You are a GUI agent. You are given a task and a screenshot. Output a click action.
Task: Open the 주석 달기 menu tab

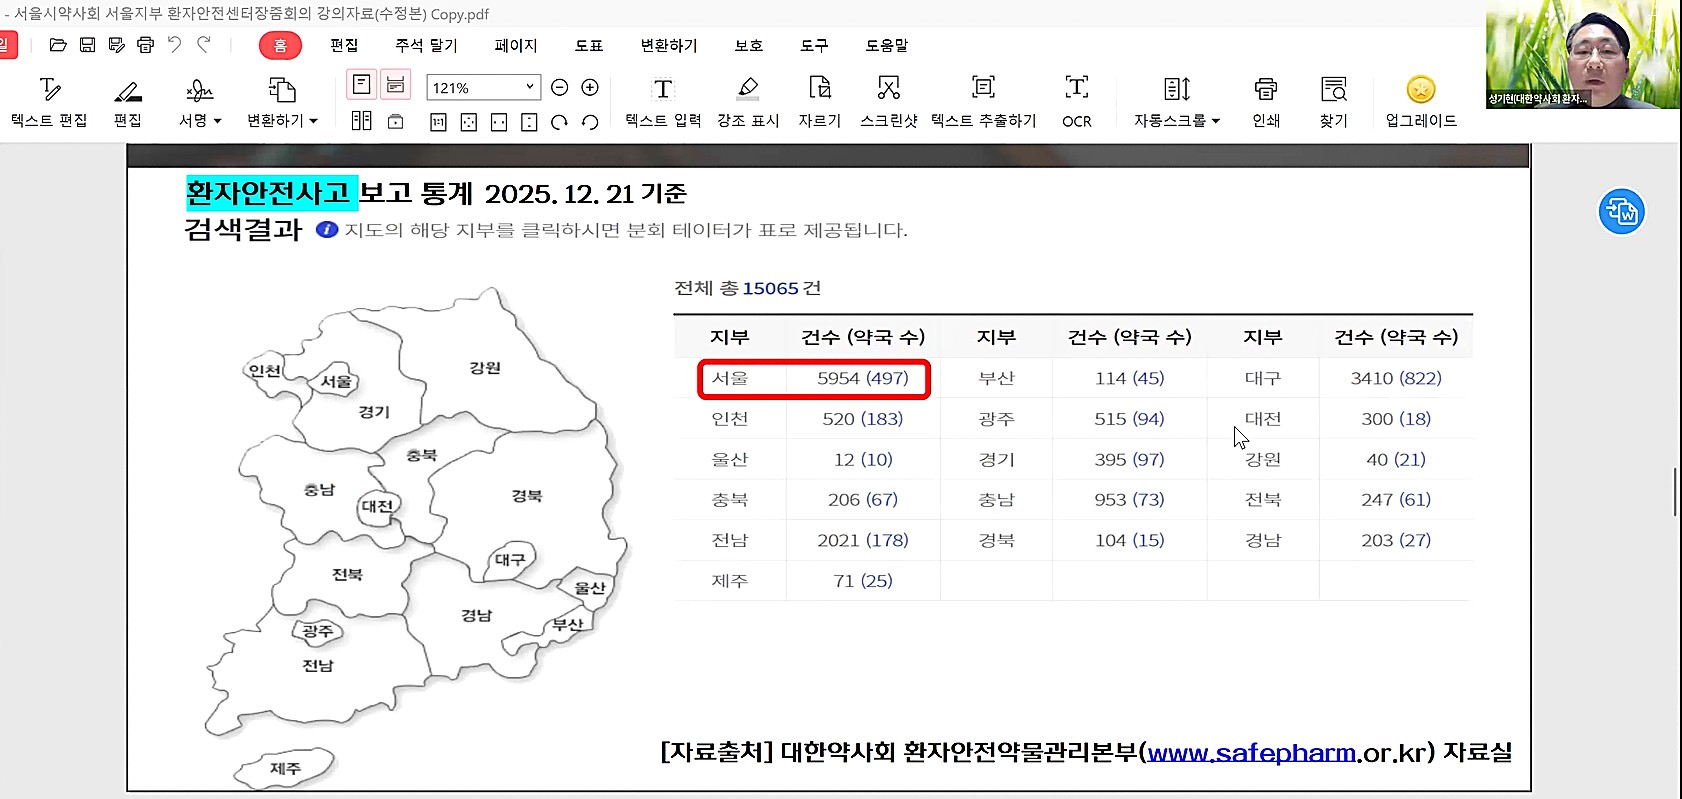click(425, 45)
